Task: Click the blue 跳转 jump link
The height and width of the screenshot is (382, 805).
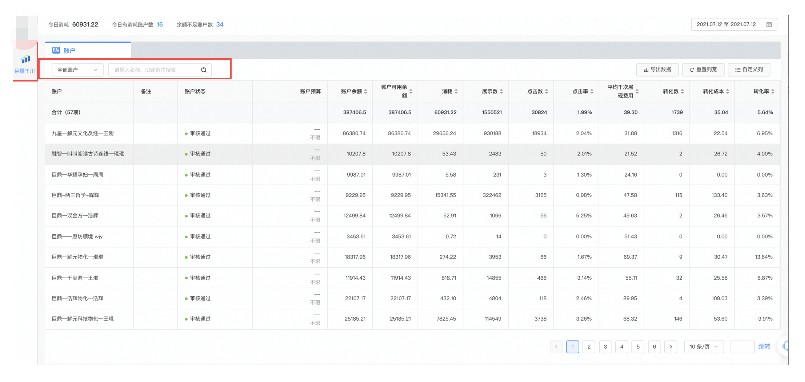Action: tap(764, 347)
